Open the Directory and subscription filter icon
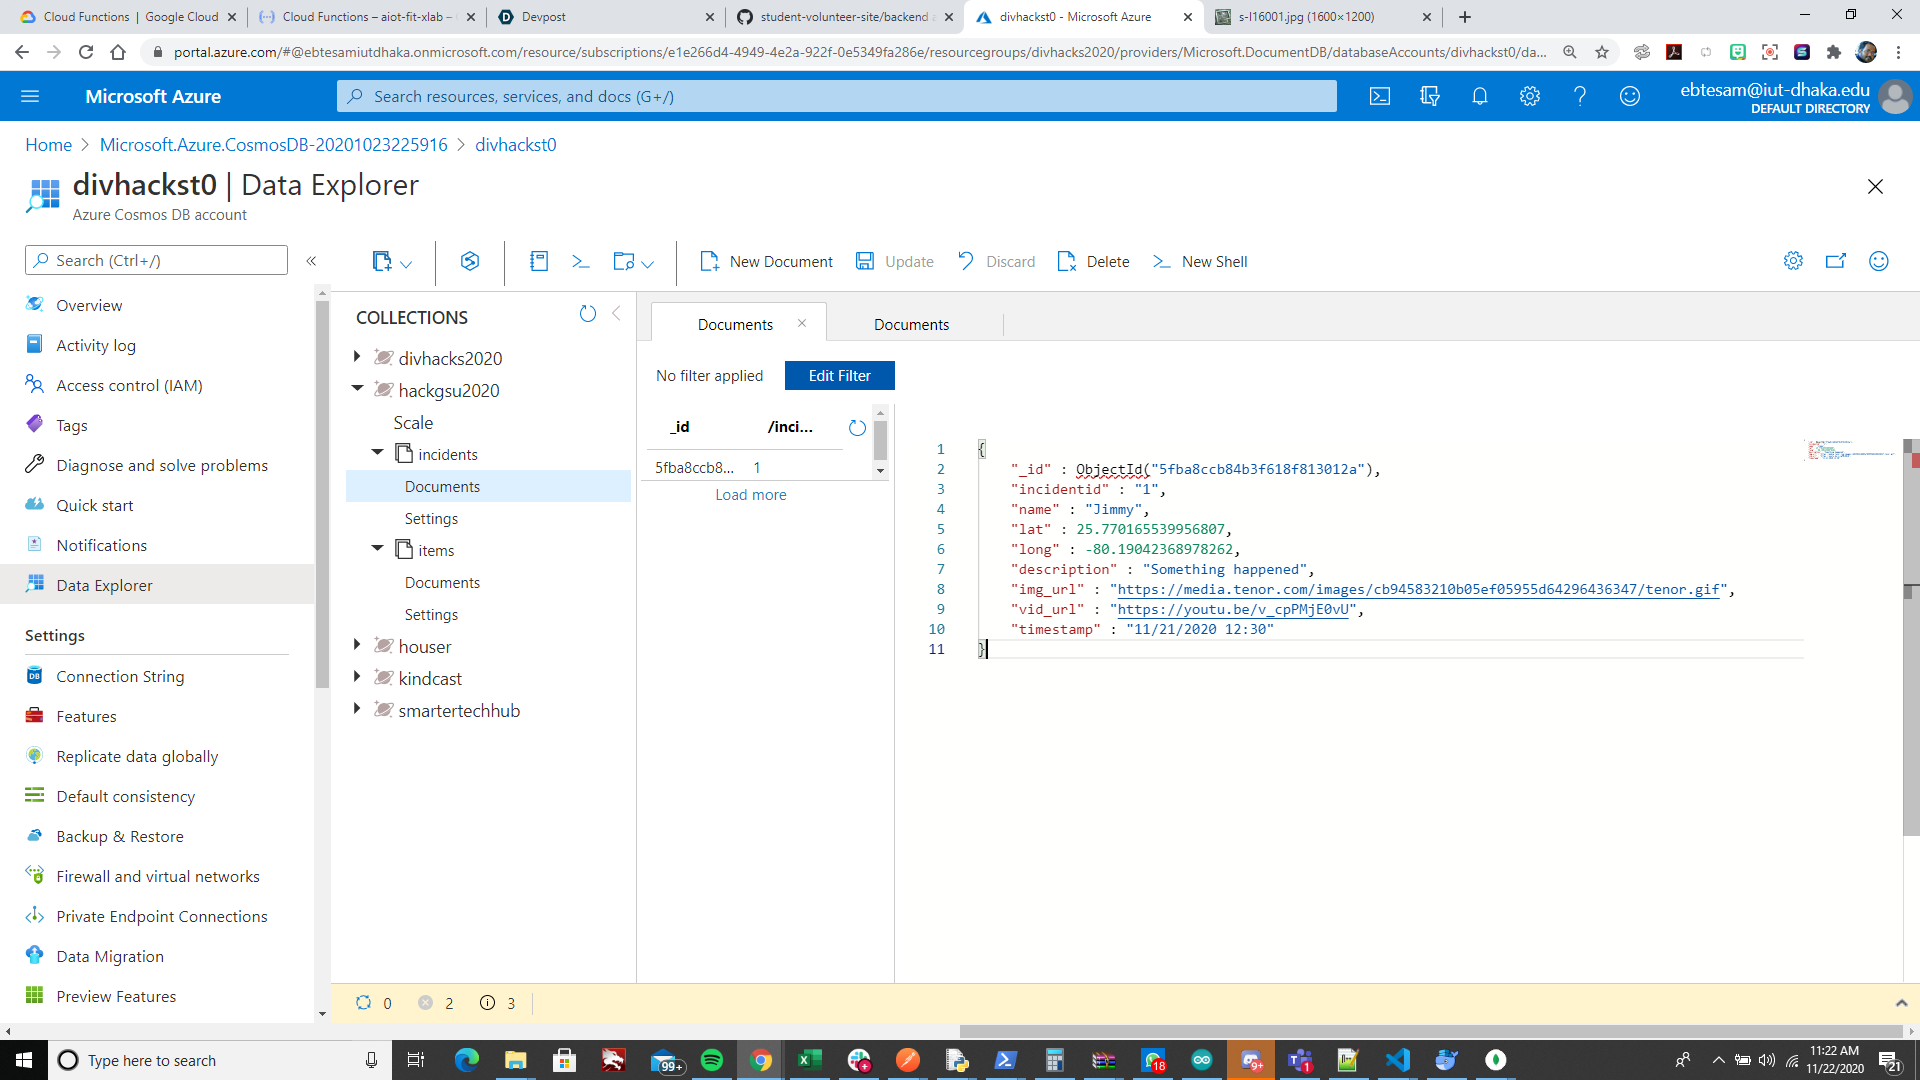The width and height of the screenshot is (1920, 1080). [1429, 96]
